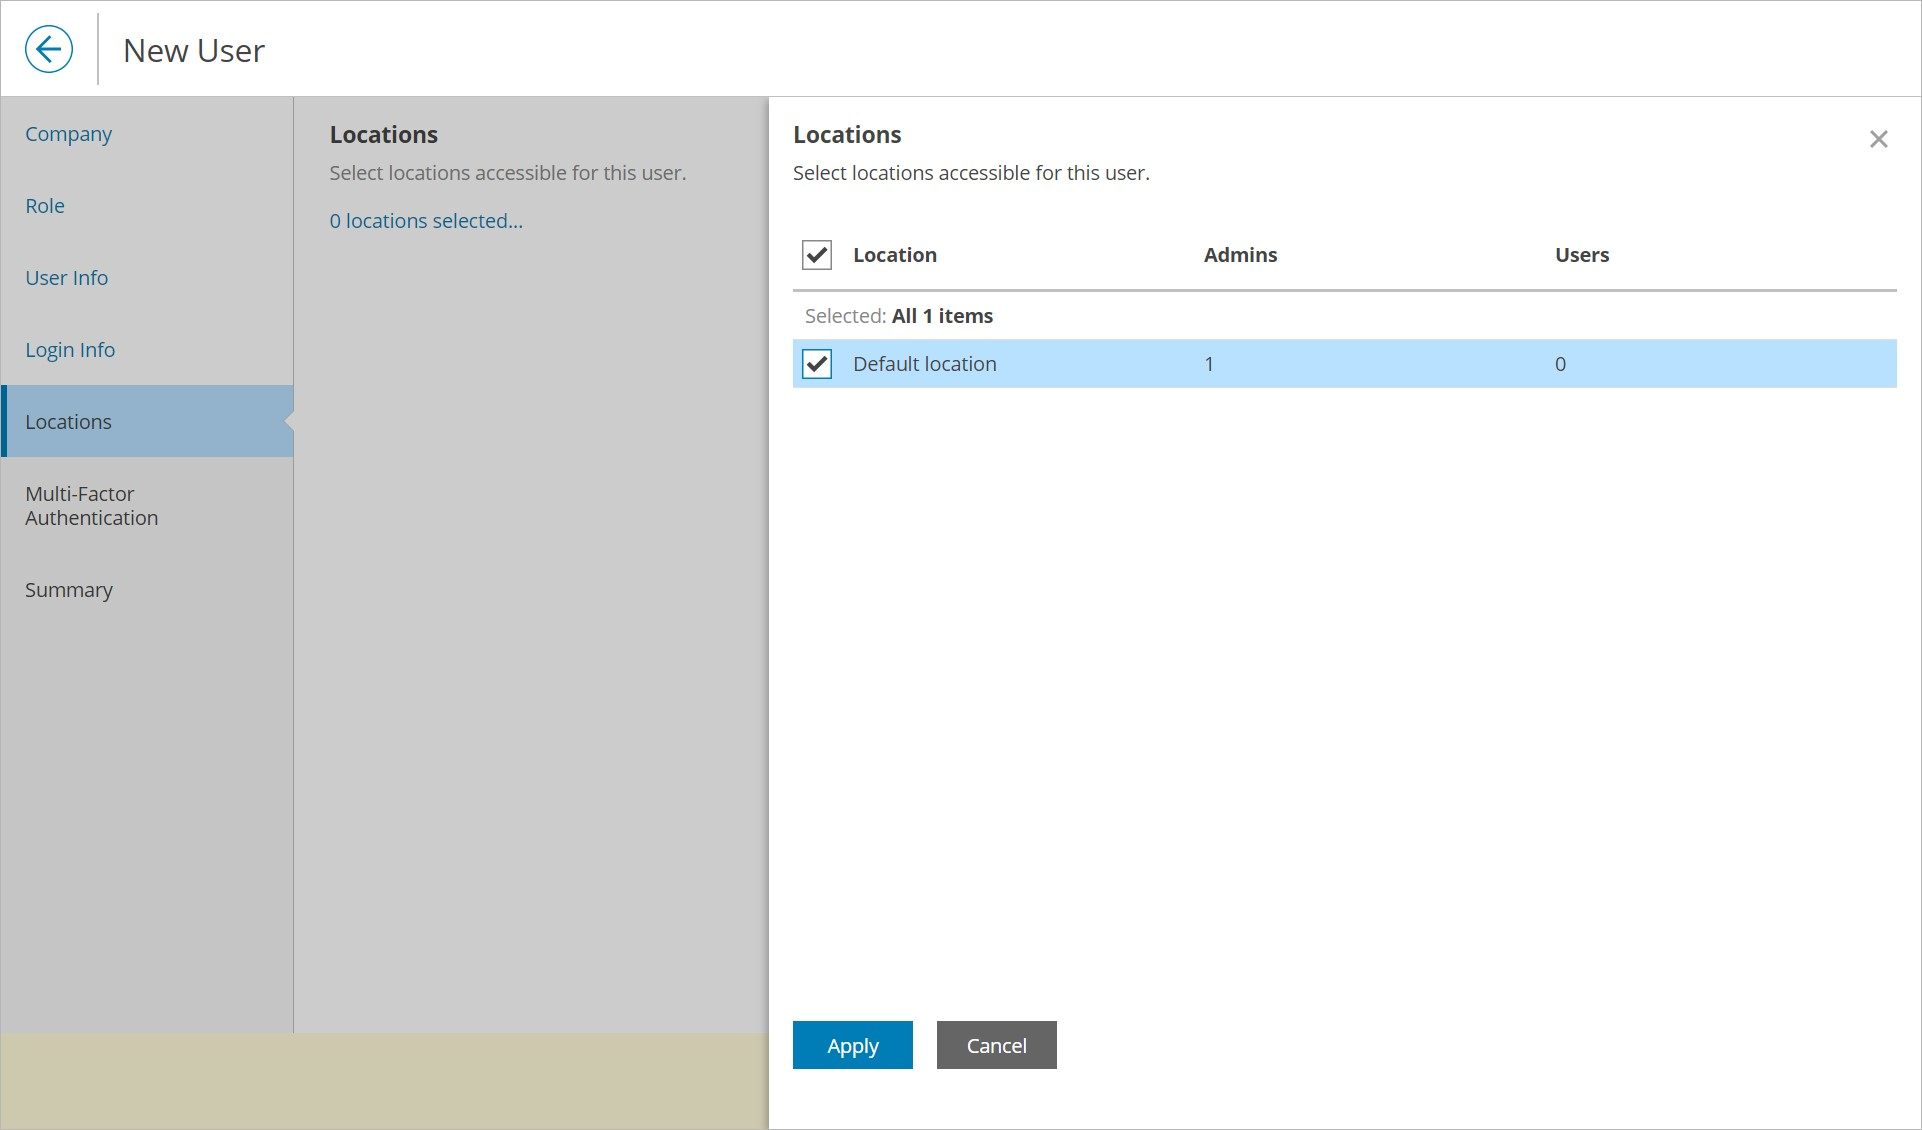Open the User Info step

[x=67, y=278]
